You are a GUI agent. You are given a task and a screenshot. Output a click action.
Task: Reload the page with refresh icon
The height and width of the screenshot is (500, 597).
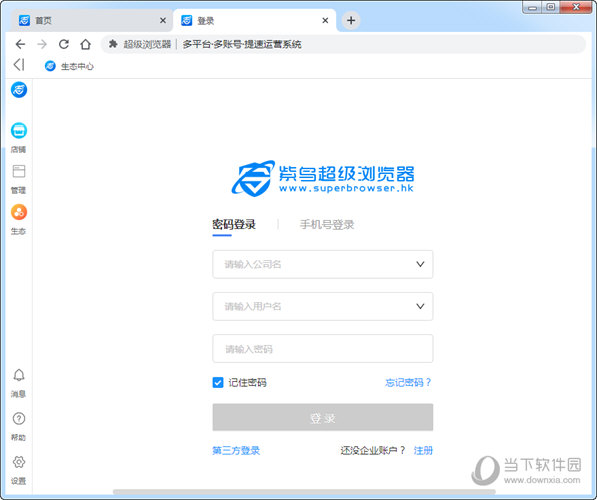coord(64,44)
